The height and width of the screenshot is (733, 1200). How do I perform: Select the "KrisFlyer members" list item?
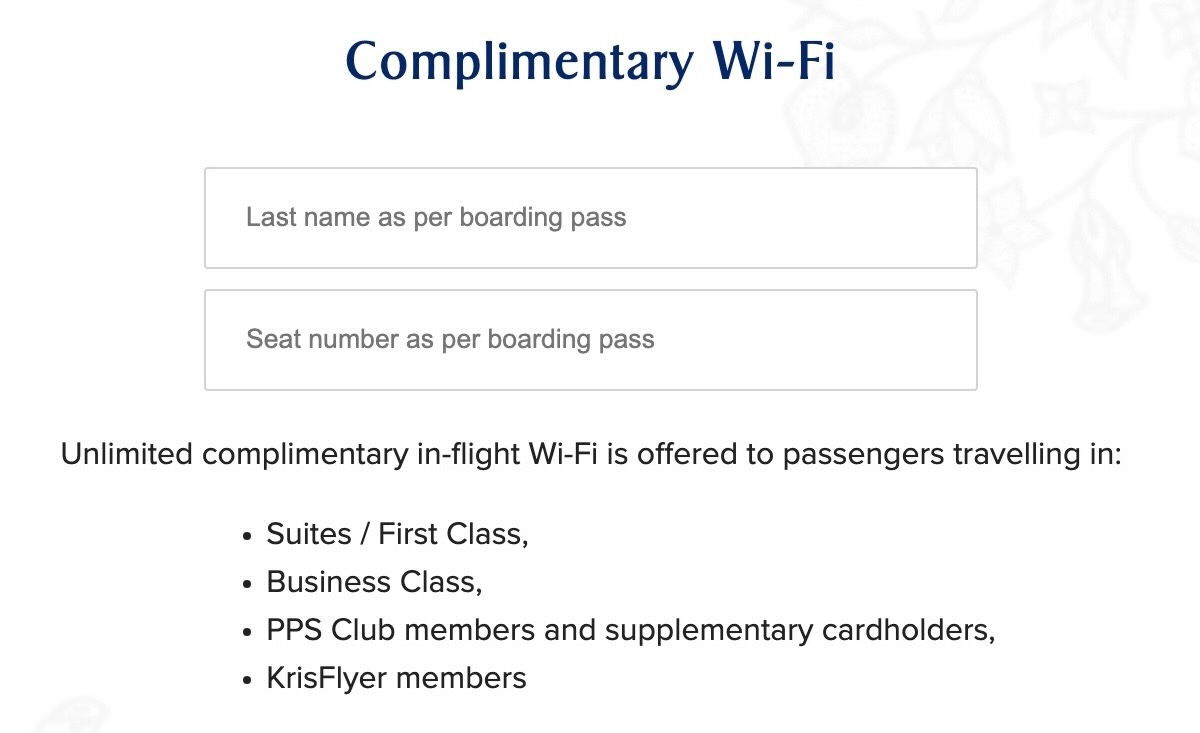point(396,679)
